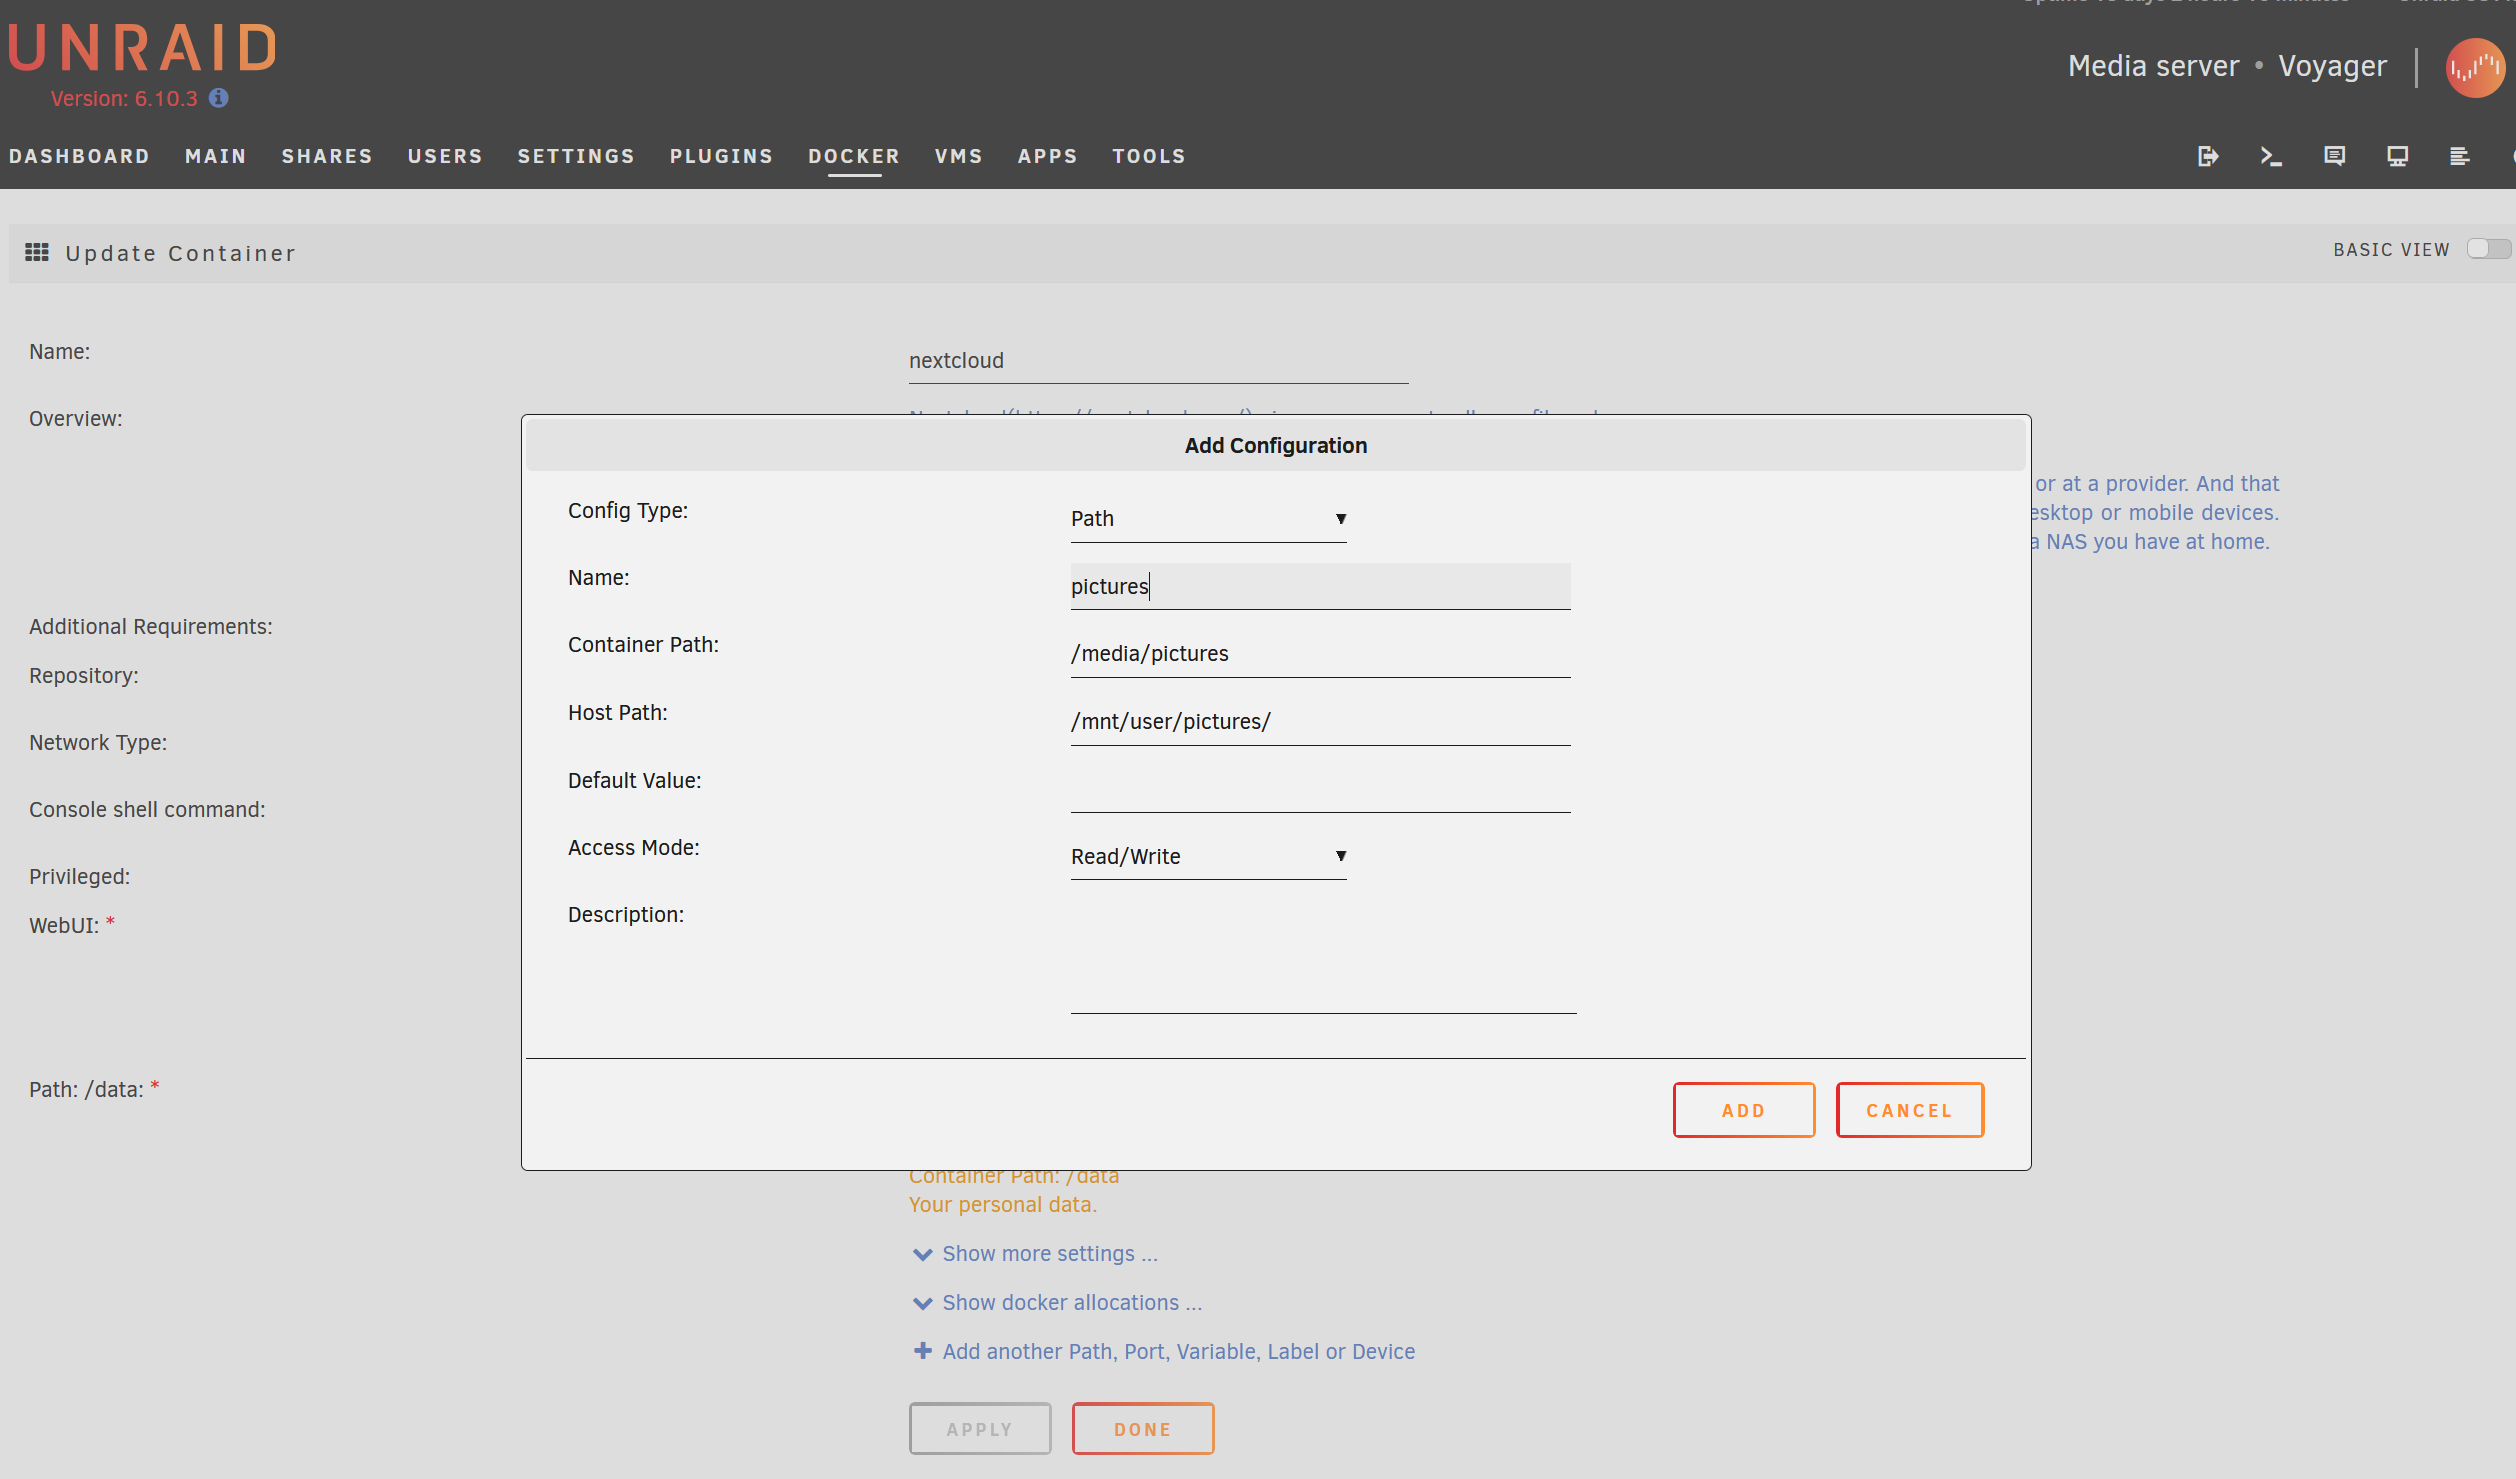Click the user avatar icon

coord(2475,68)
